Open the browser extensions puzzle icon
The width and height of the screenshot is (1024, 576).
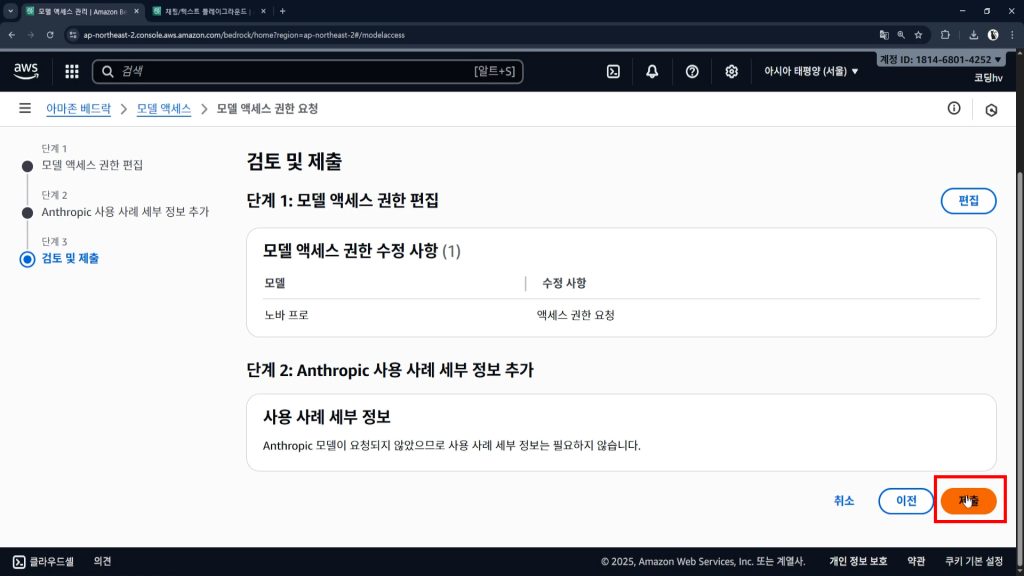(x=945, y=35)
